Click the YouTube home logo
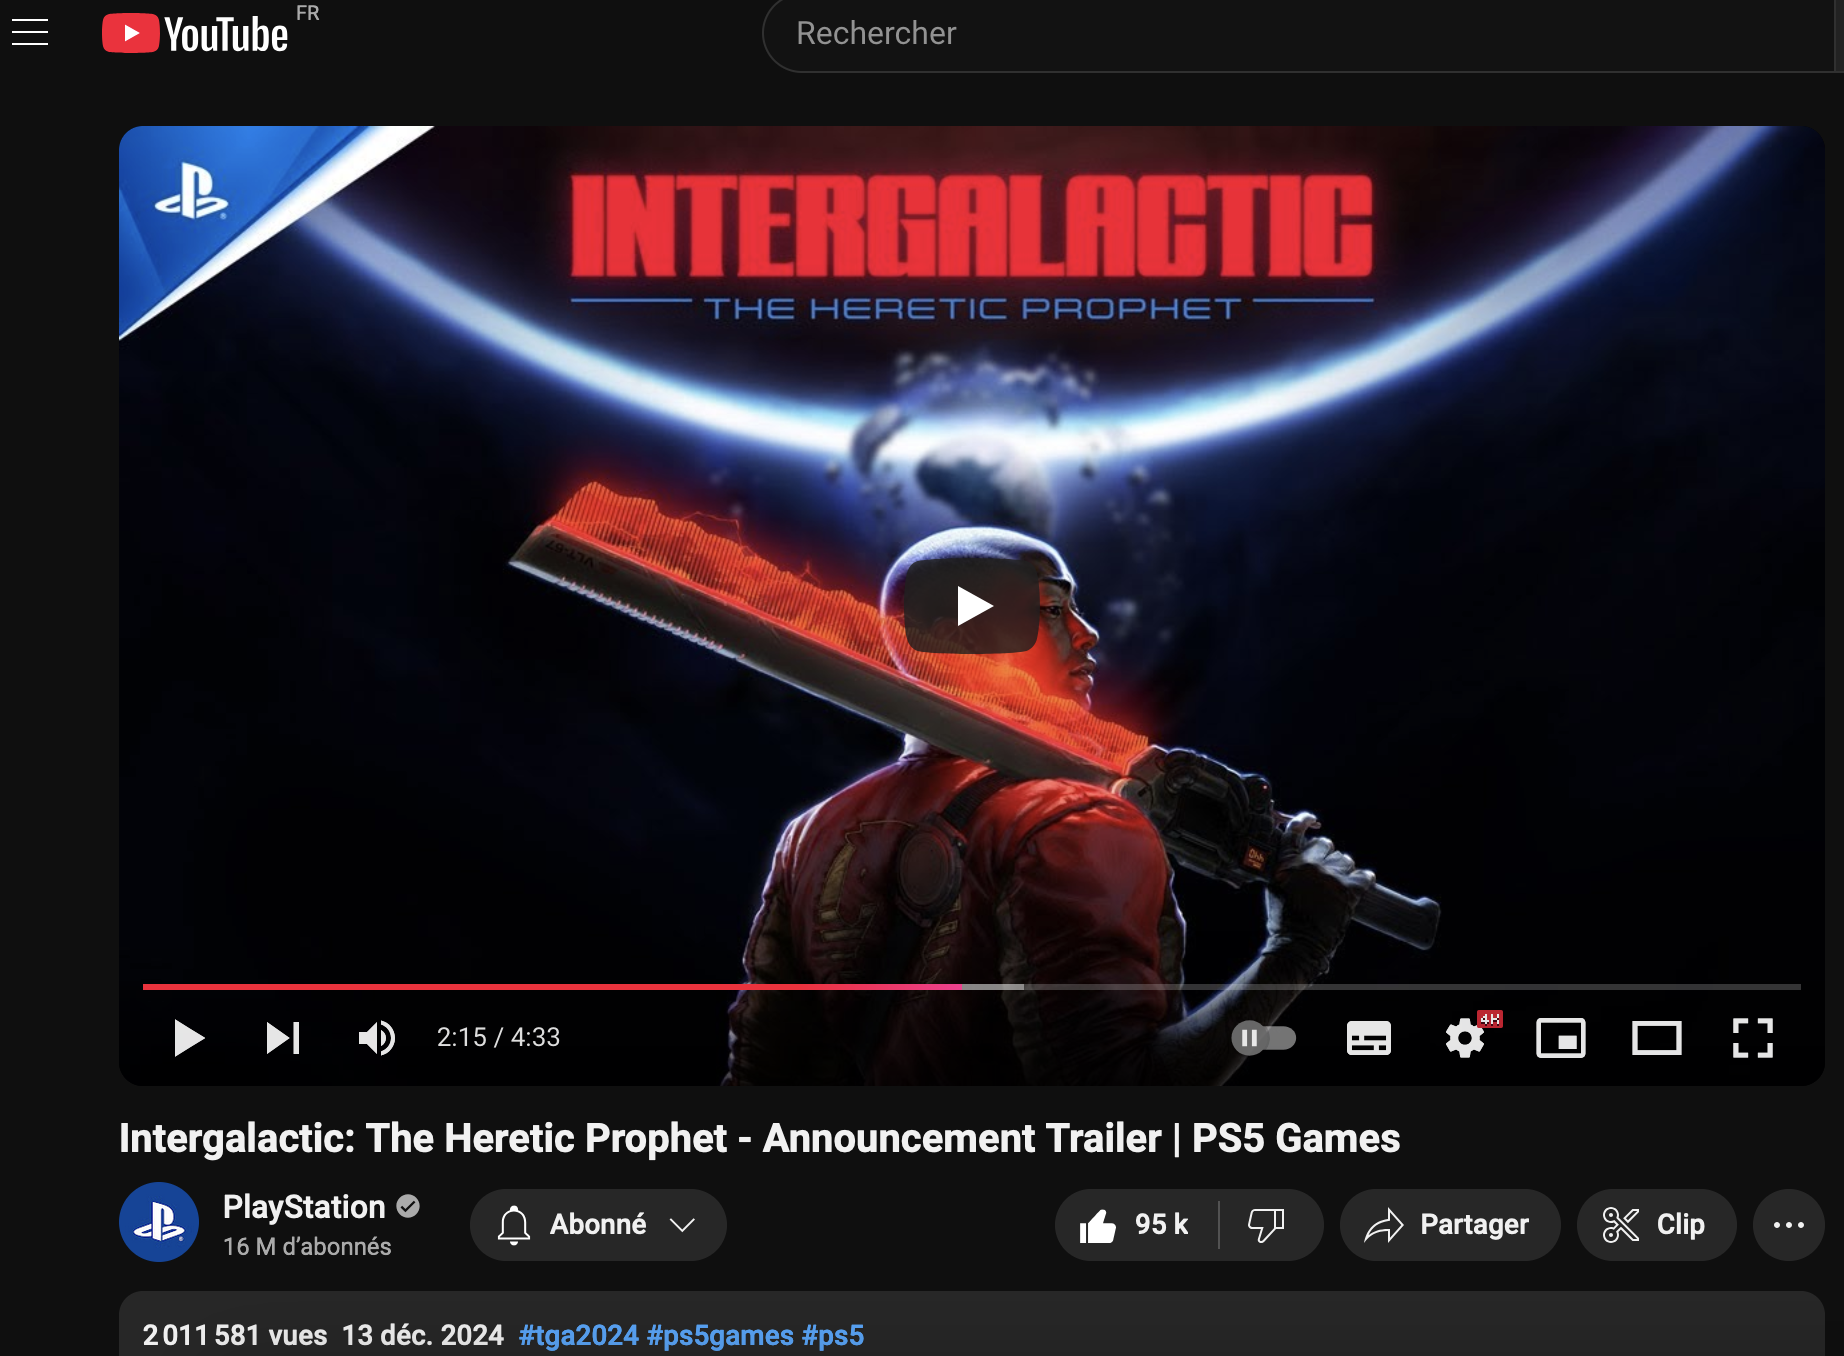This screenshot has width=1844, height=1356. pos(196,34)
